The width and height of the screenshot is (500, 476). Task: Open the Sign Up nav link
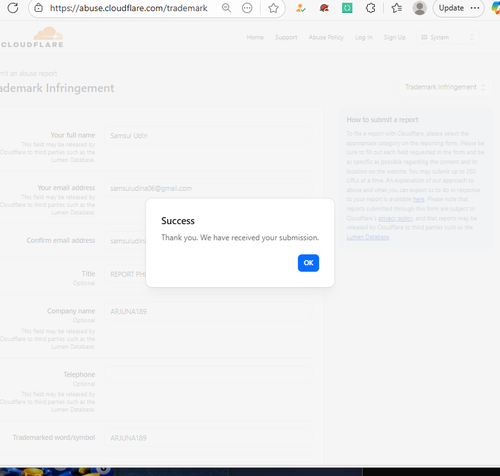(x=395, y=37)
